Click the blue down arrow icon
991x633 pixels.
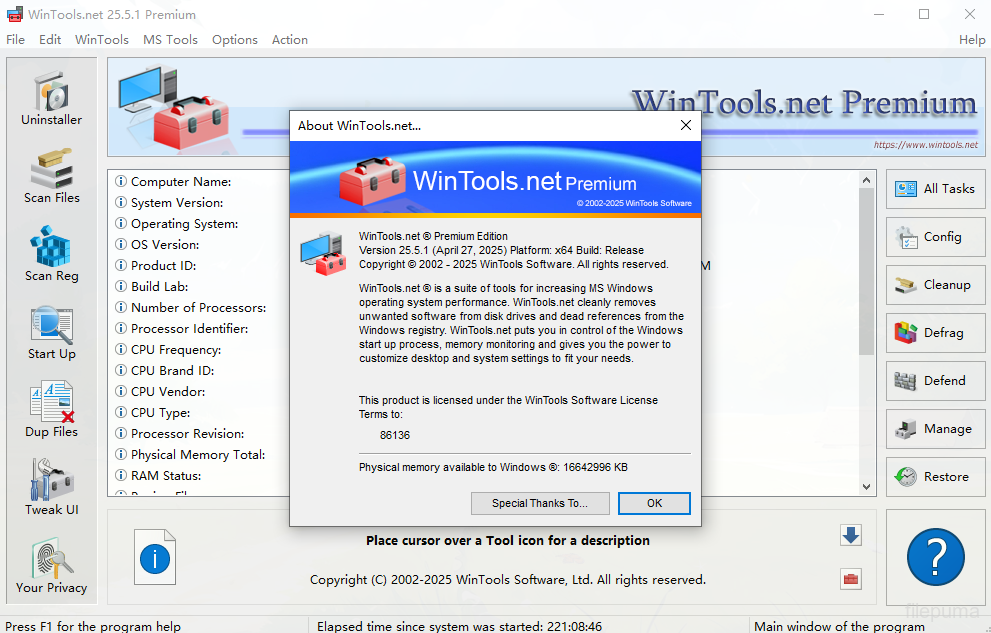(851, 535)
